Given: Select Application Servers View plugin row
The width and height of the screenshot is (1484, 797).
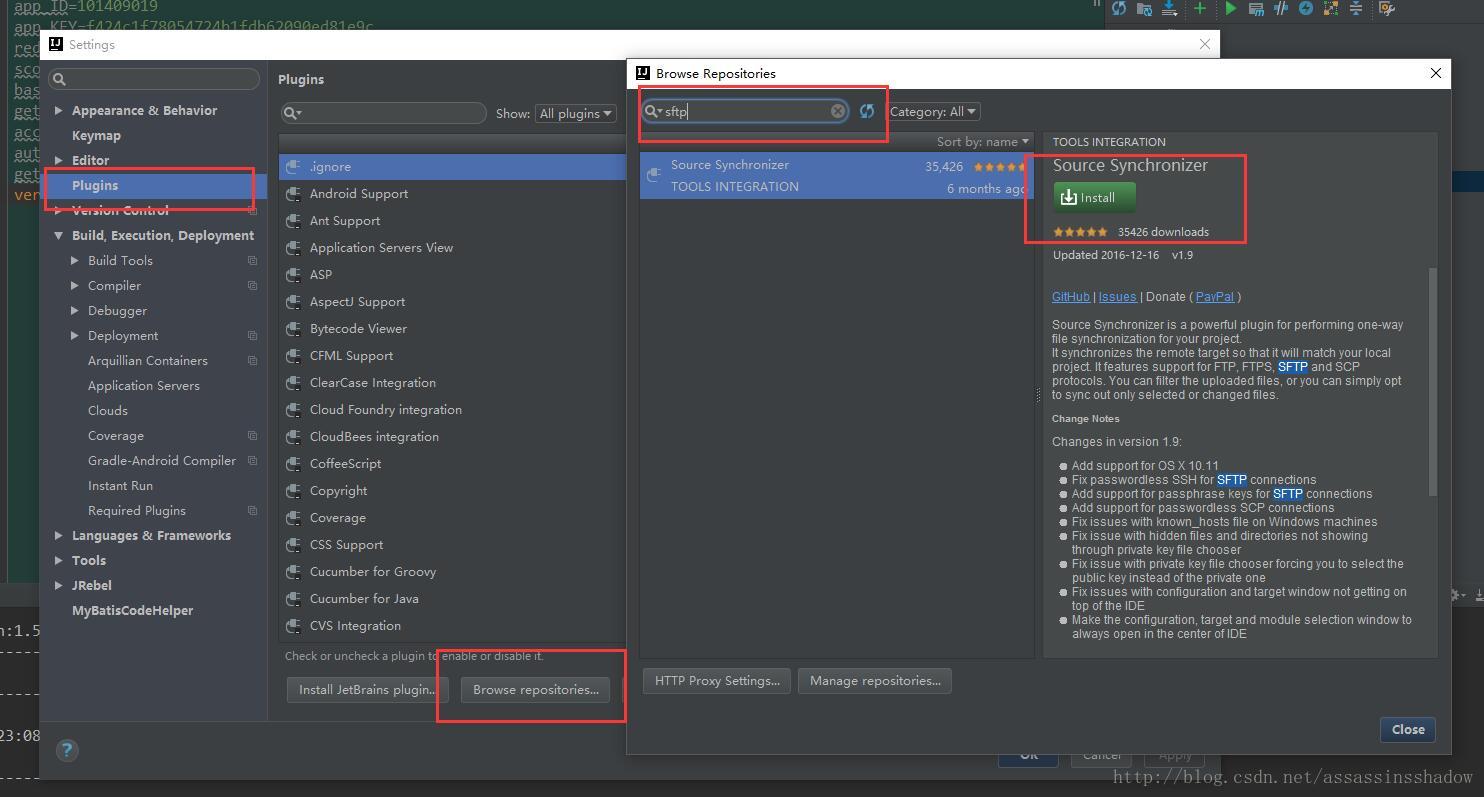Looking at the screenshot, I should [x=453, y=248].
